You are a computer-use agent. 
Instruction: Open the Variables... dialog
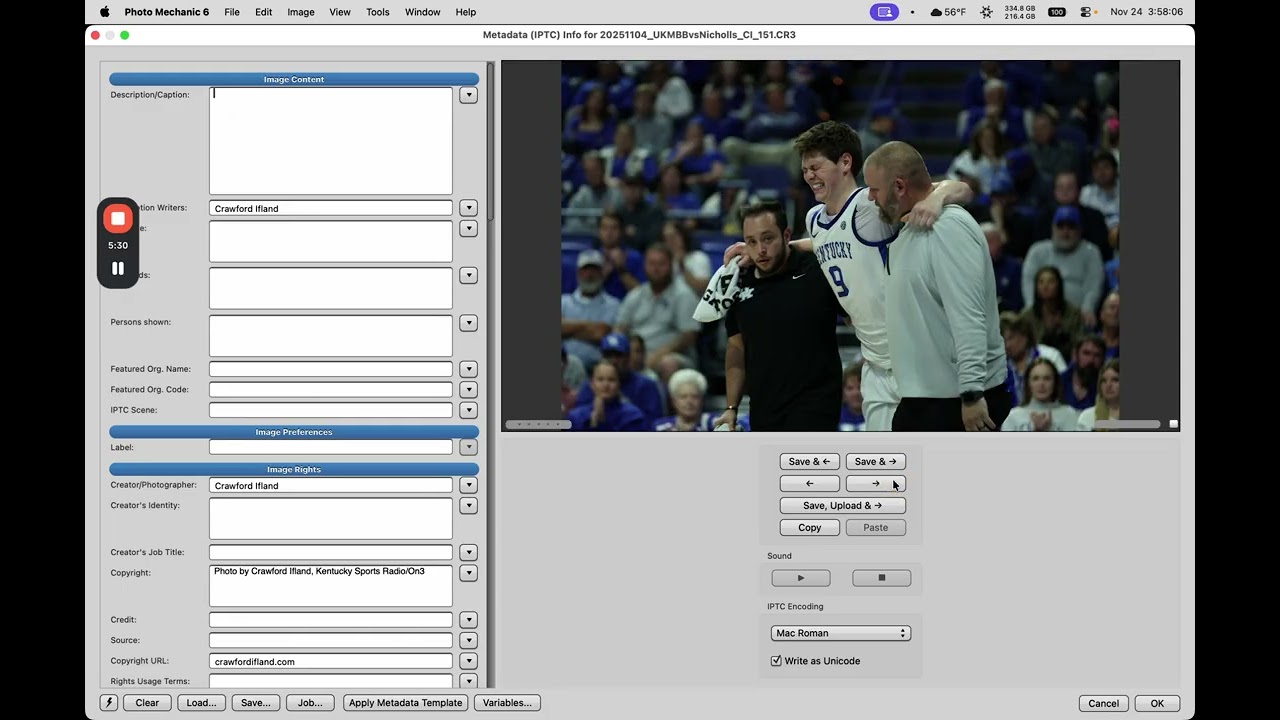507,703
